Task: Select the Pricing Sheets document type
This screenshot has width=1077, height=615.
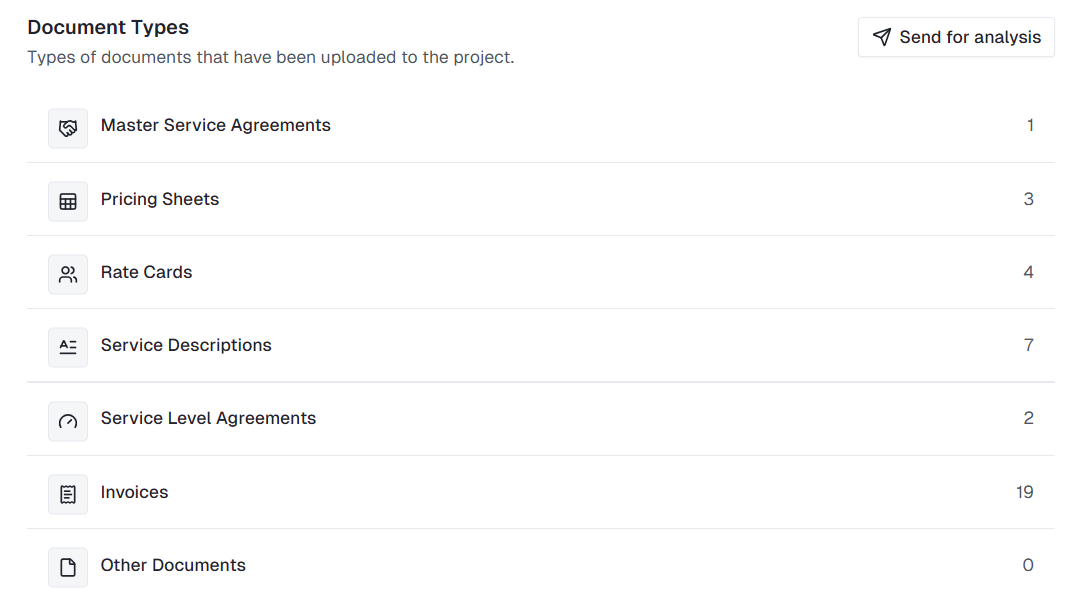Action: pos(160,199)
